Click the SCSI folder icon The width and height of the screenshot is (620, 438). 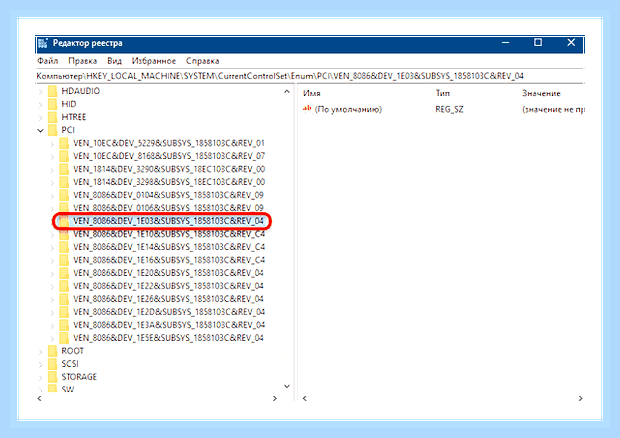[52, 364]
